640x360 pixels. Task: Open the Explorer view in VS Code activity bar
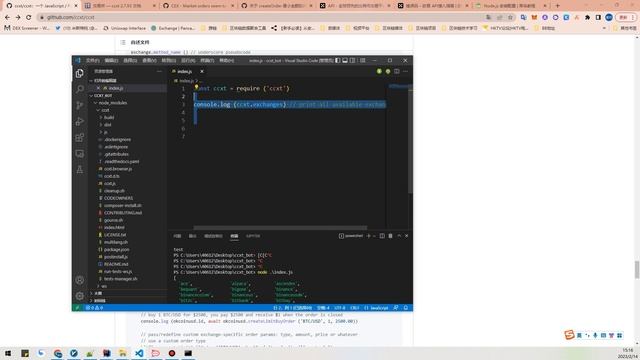click(x=80, y=73)
